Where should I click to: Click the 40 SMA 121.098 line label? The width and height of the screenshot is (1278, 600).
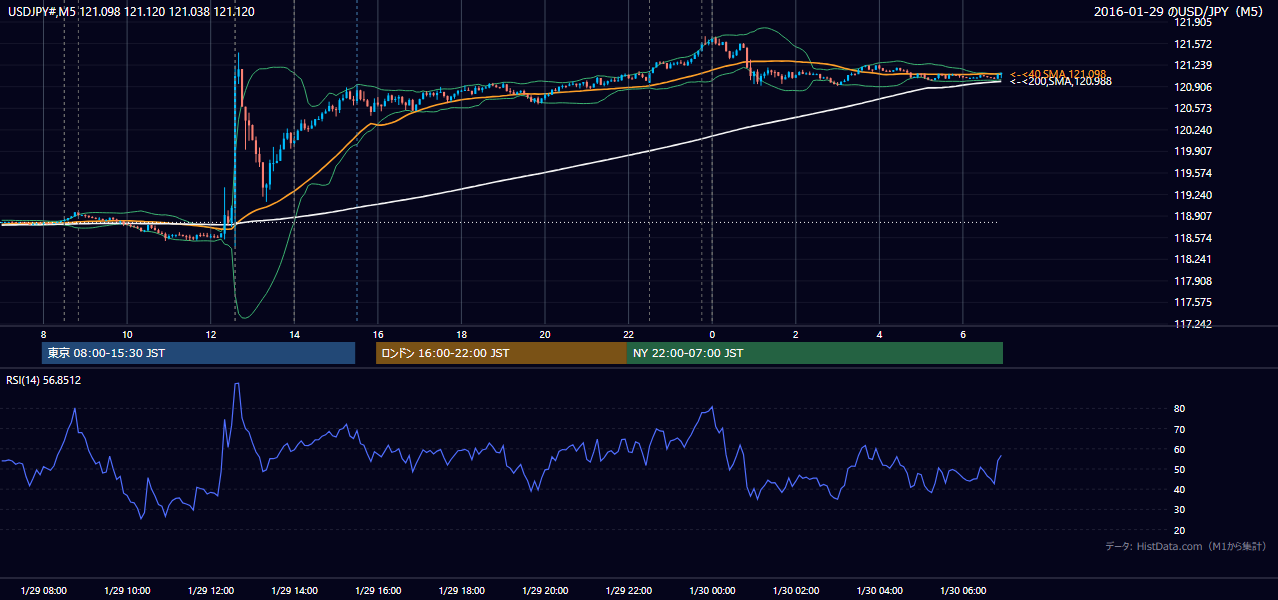point(1058,74)
